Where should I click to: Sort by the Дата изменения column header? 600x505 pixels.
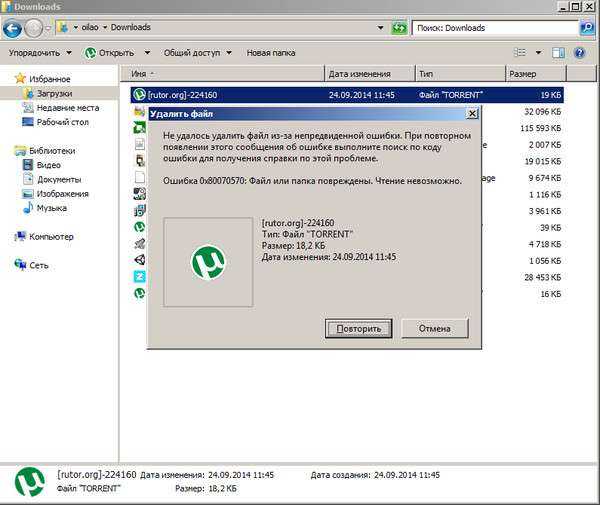point(370,74)
